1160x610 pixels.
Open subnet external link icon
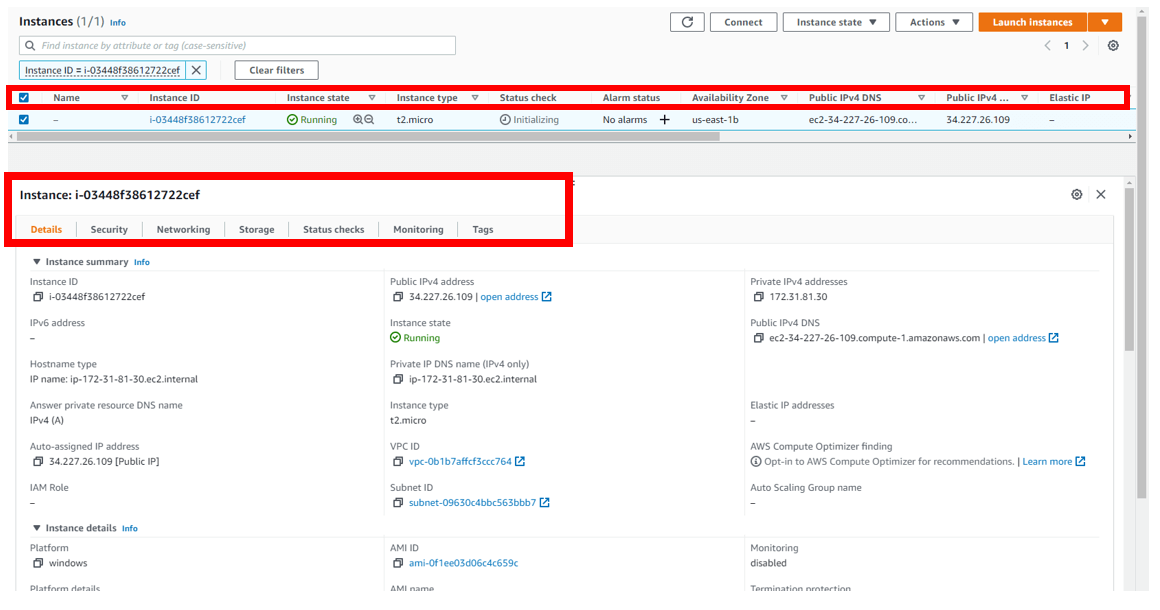click(x=544, y=503)
